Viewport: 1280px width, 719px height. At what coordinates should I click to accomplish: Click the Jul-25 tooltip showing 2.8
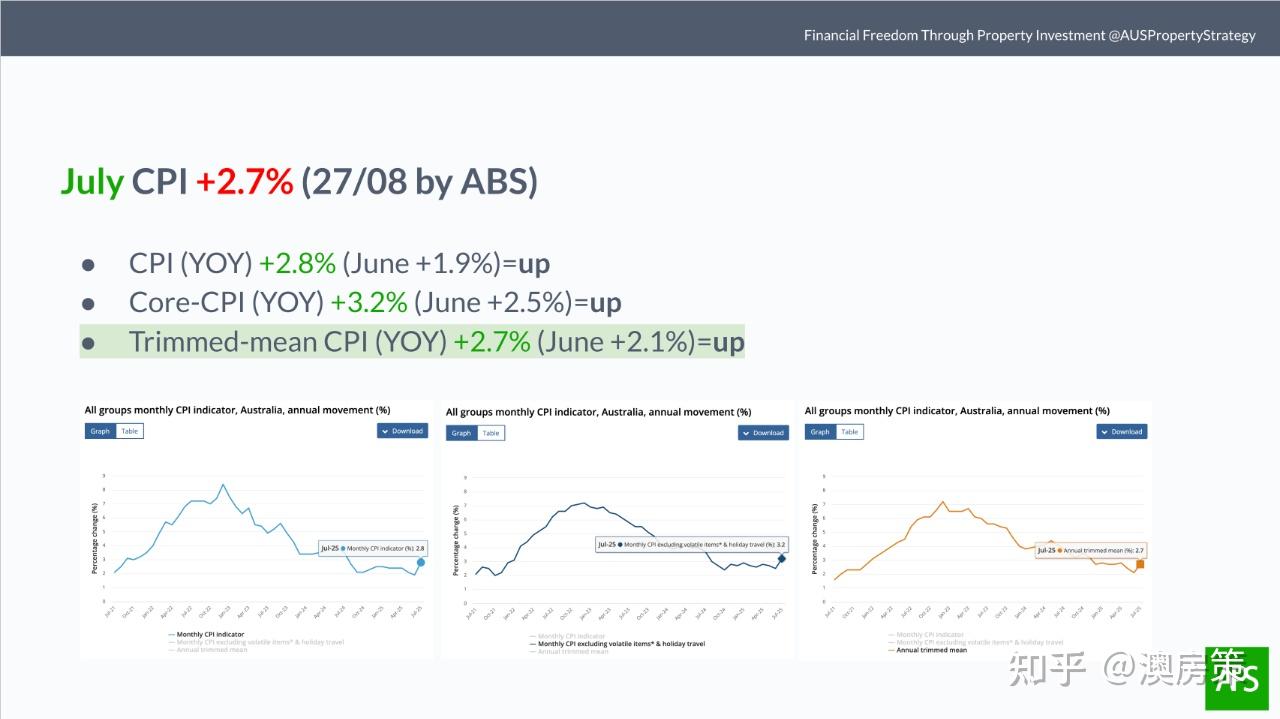pyautogui.click(x=374, y=548)
